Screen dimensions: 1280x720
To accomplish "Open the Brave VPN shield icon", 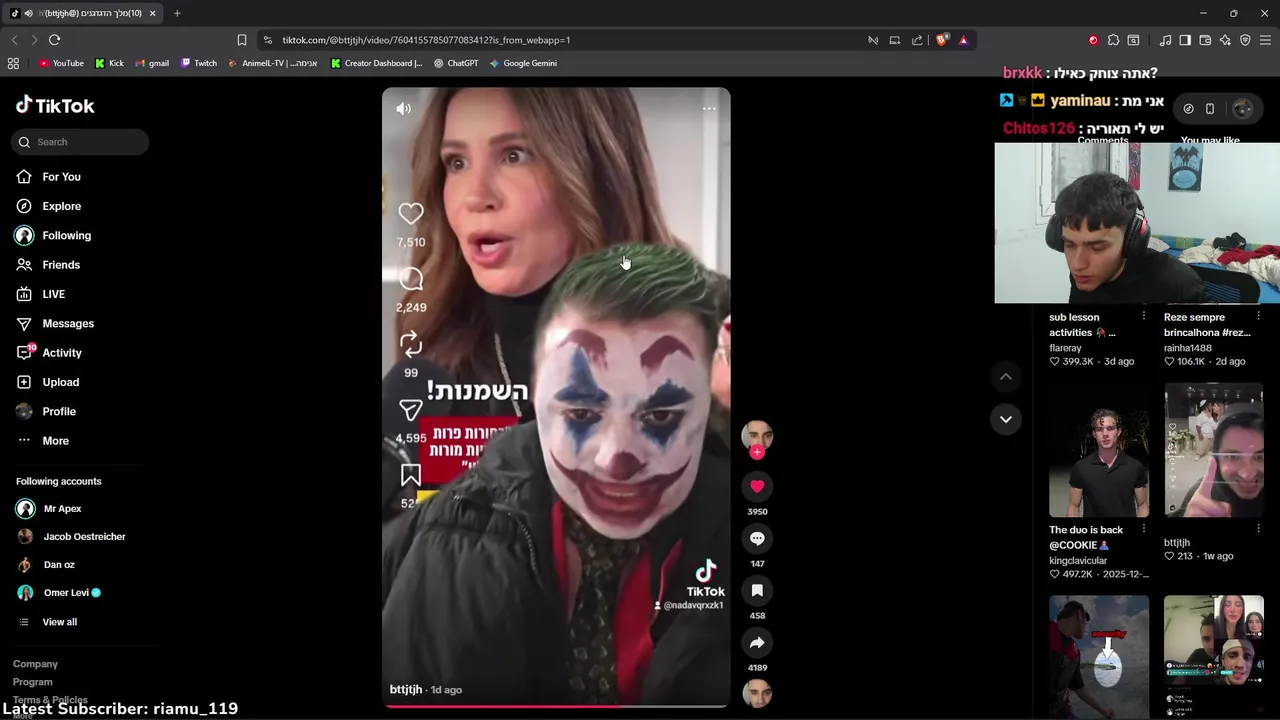I will [x=1245, y=40].
